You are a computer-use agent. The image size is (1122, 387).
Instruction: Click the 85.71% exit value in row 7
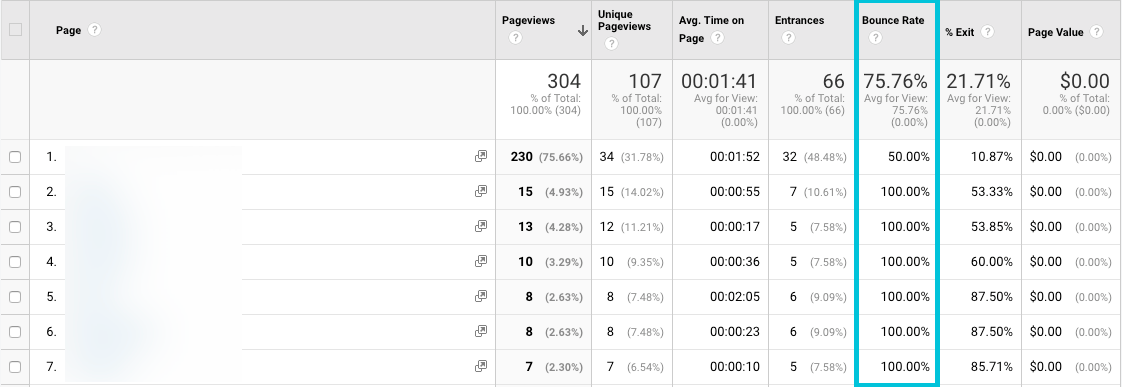click(x=992, y=367)
